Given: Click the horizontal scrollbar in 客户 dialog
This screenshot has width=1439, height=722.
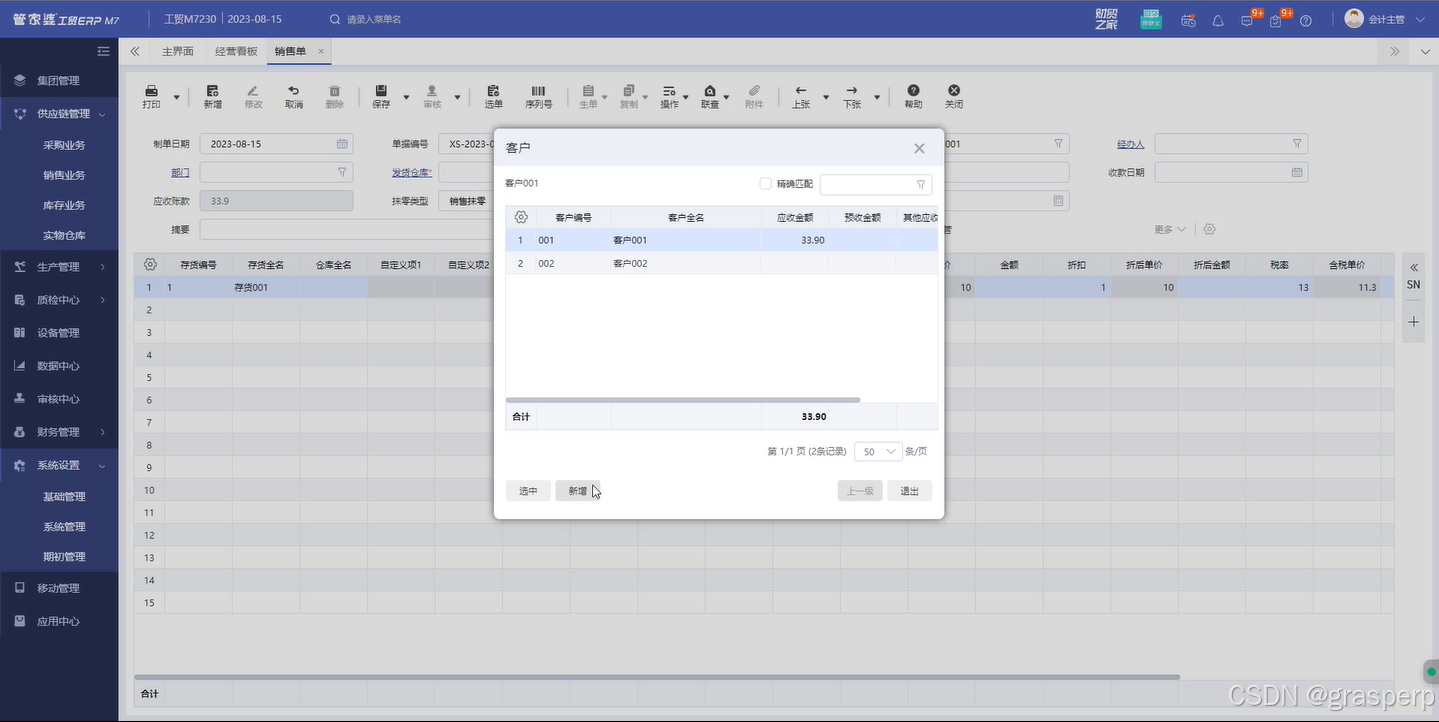Looking at the screenshot, I should pos(683,400).
